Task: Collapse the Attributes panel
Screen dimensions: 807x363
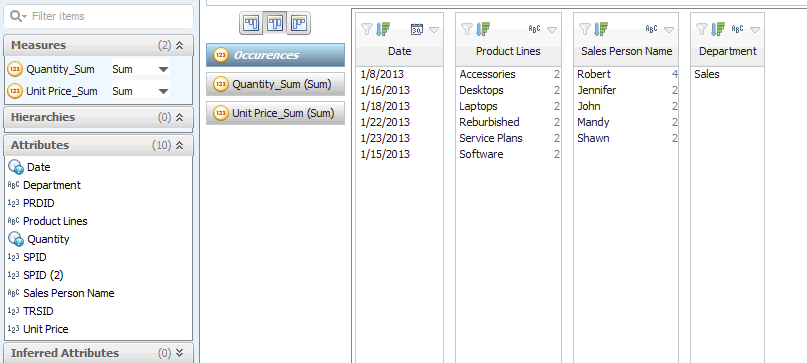Action: [x=179, y=145]
